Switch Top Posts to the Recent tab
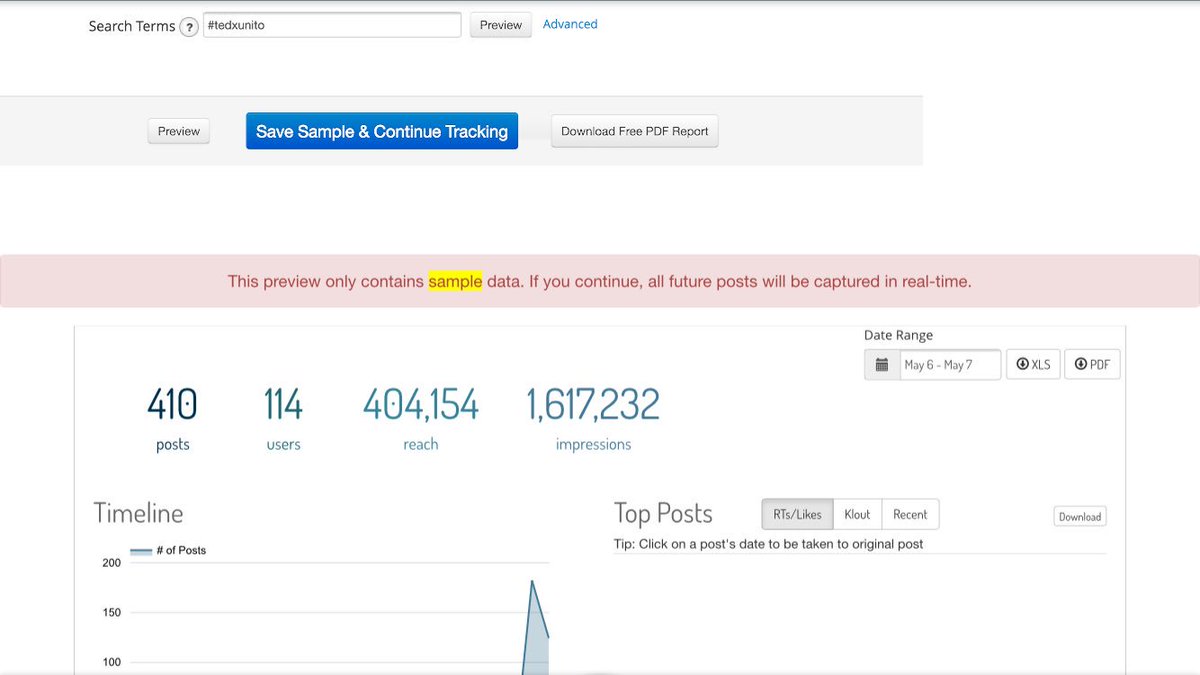1200x675 pixels. (x=910, y=514)
